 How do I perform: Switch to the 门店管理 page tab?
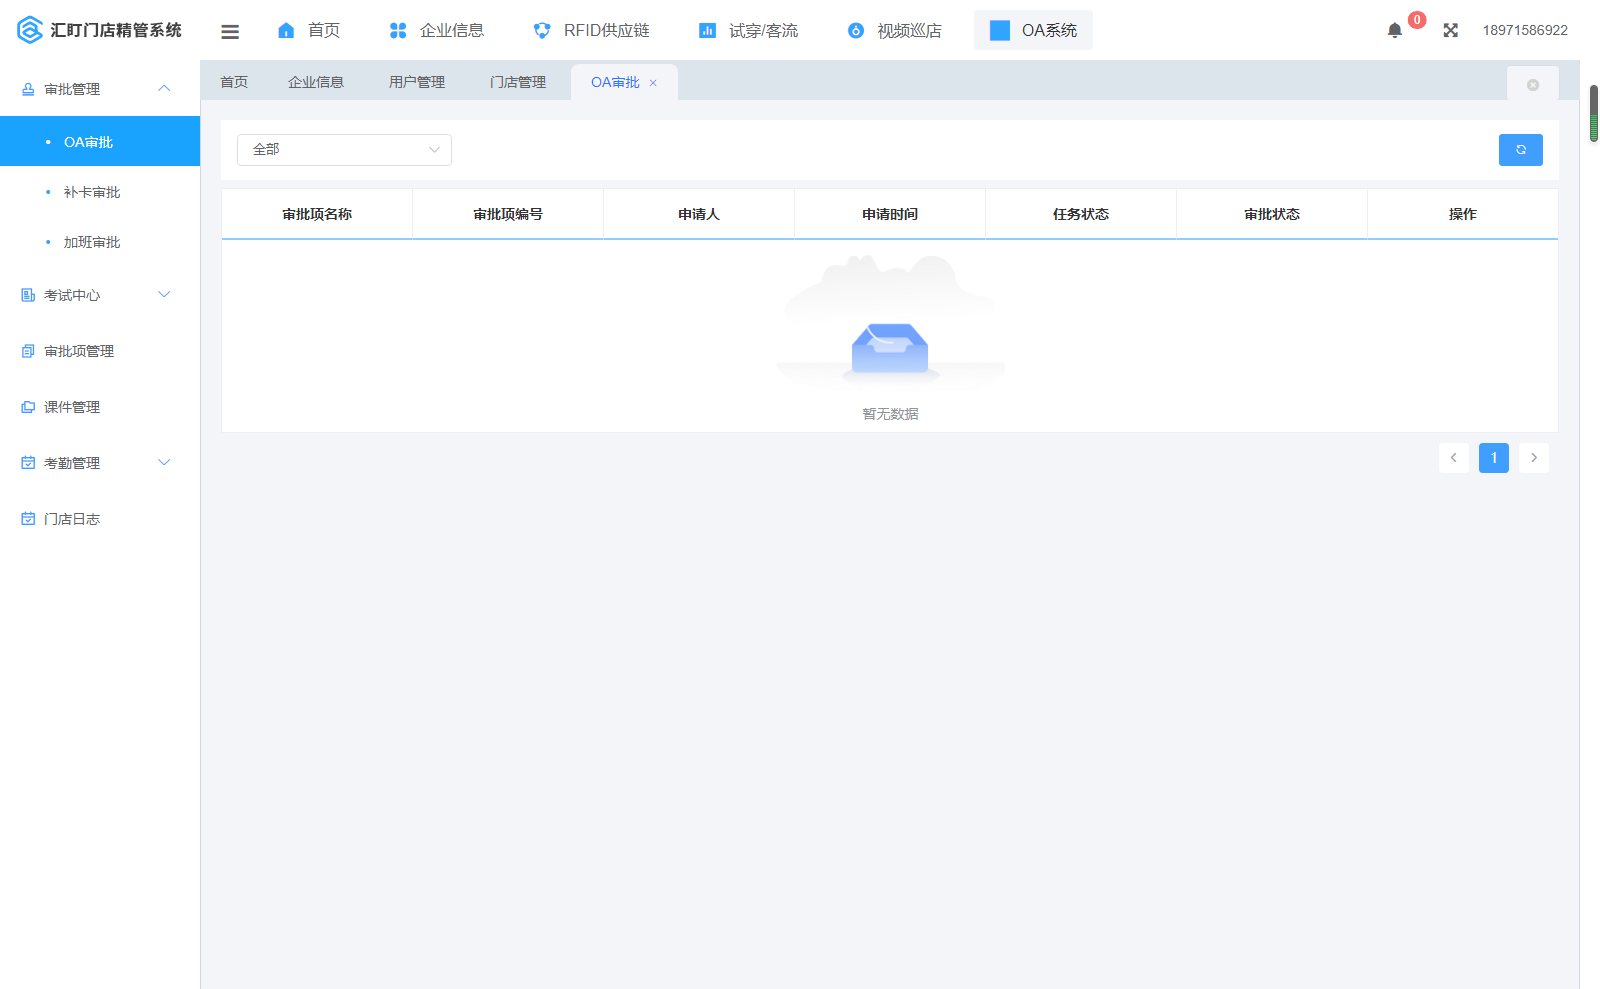pyautogui.click(x=518, y=82)
